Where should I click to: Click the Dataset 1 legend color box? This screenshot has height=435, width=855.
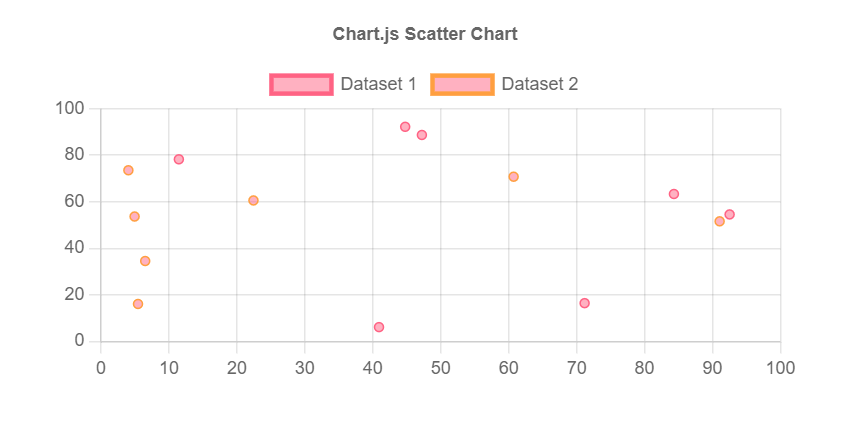pos(301,84)
